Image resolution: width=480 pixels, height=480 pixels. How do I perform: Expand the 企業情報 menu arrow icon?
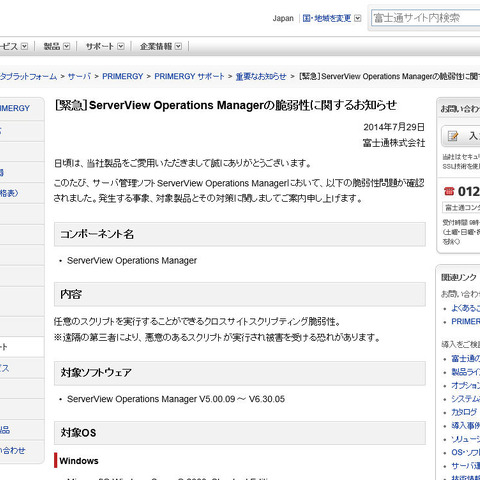[x=179, y=46]
